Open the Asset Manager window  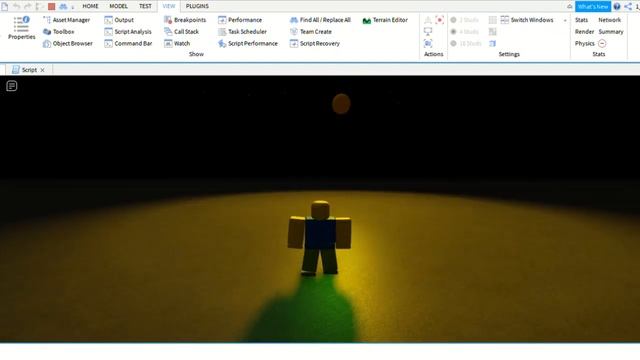67,20
